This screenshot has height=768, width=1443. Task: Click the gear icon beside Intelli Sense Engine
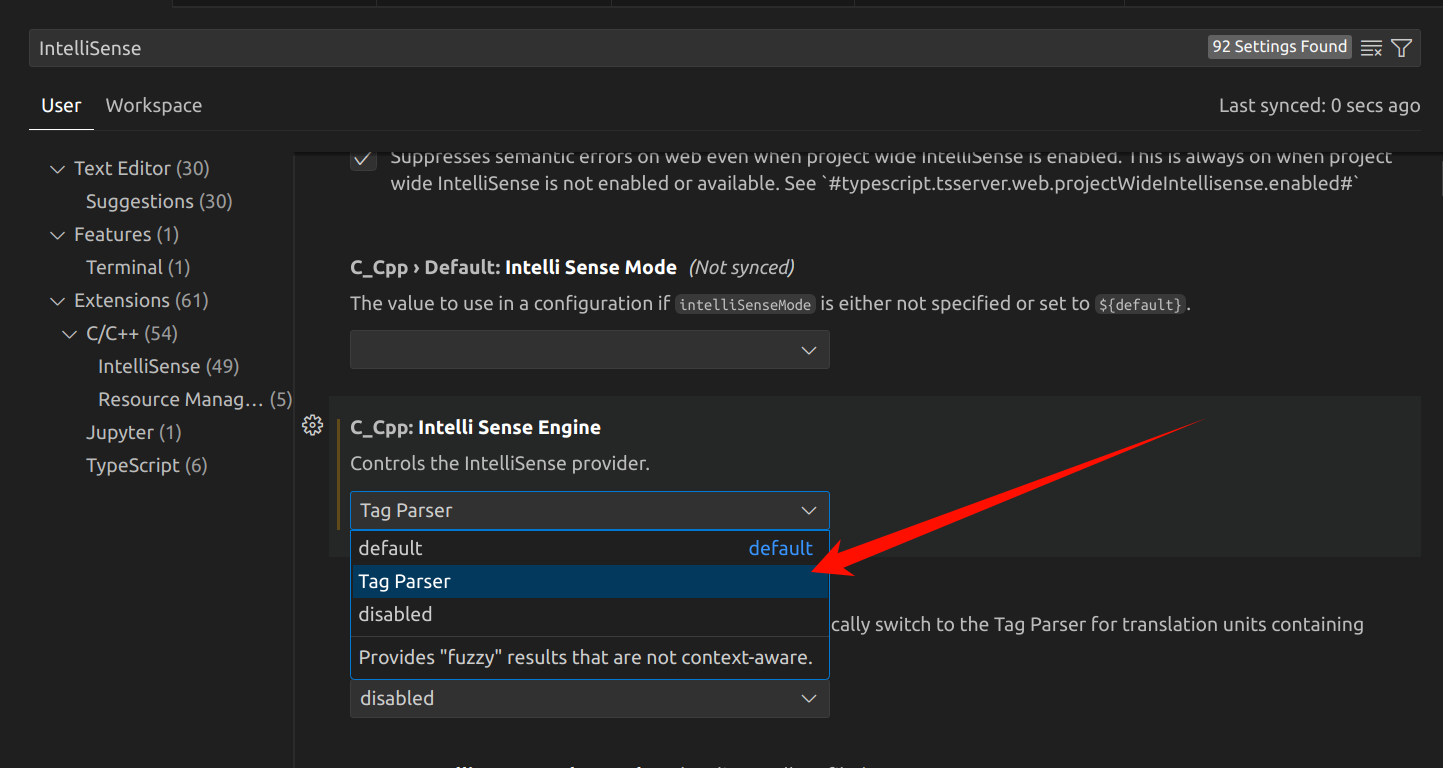pos(313,426)
